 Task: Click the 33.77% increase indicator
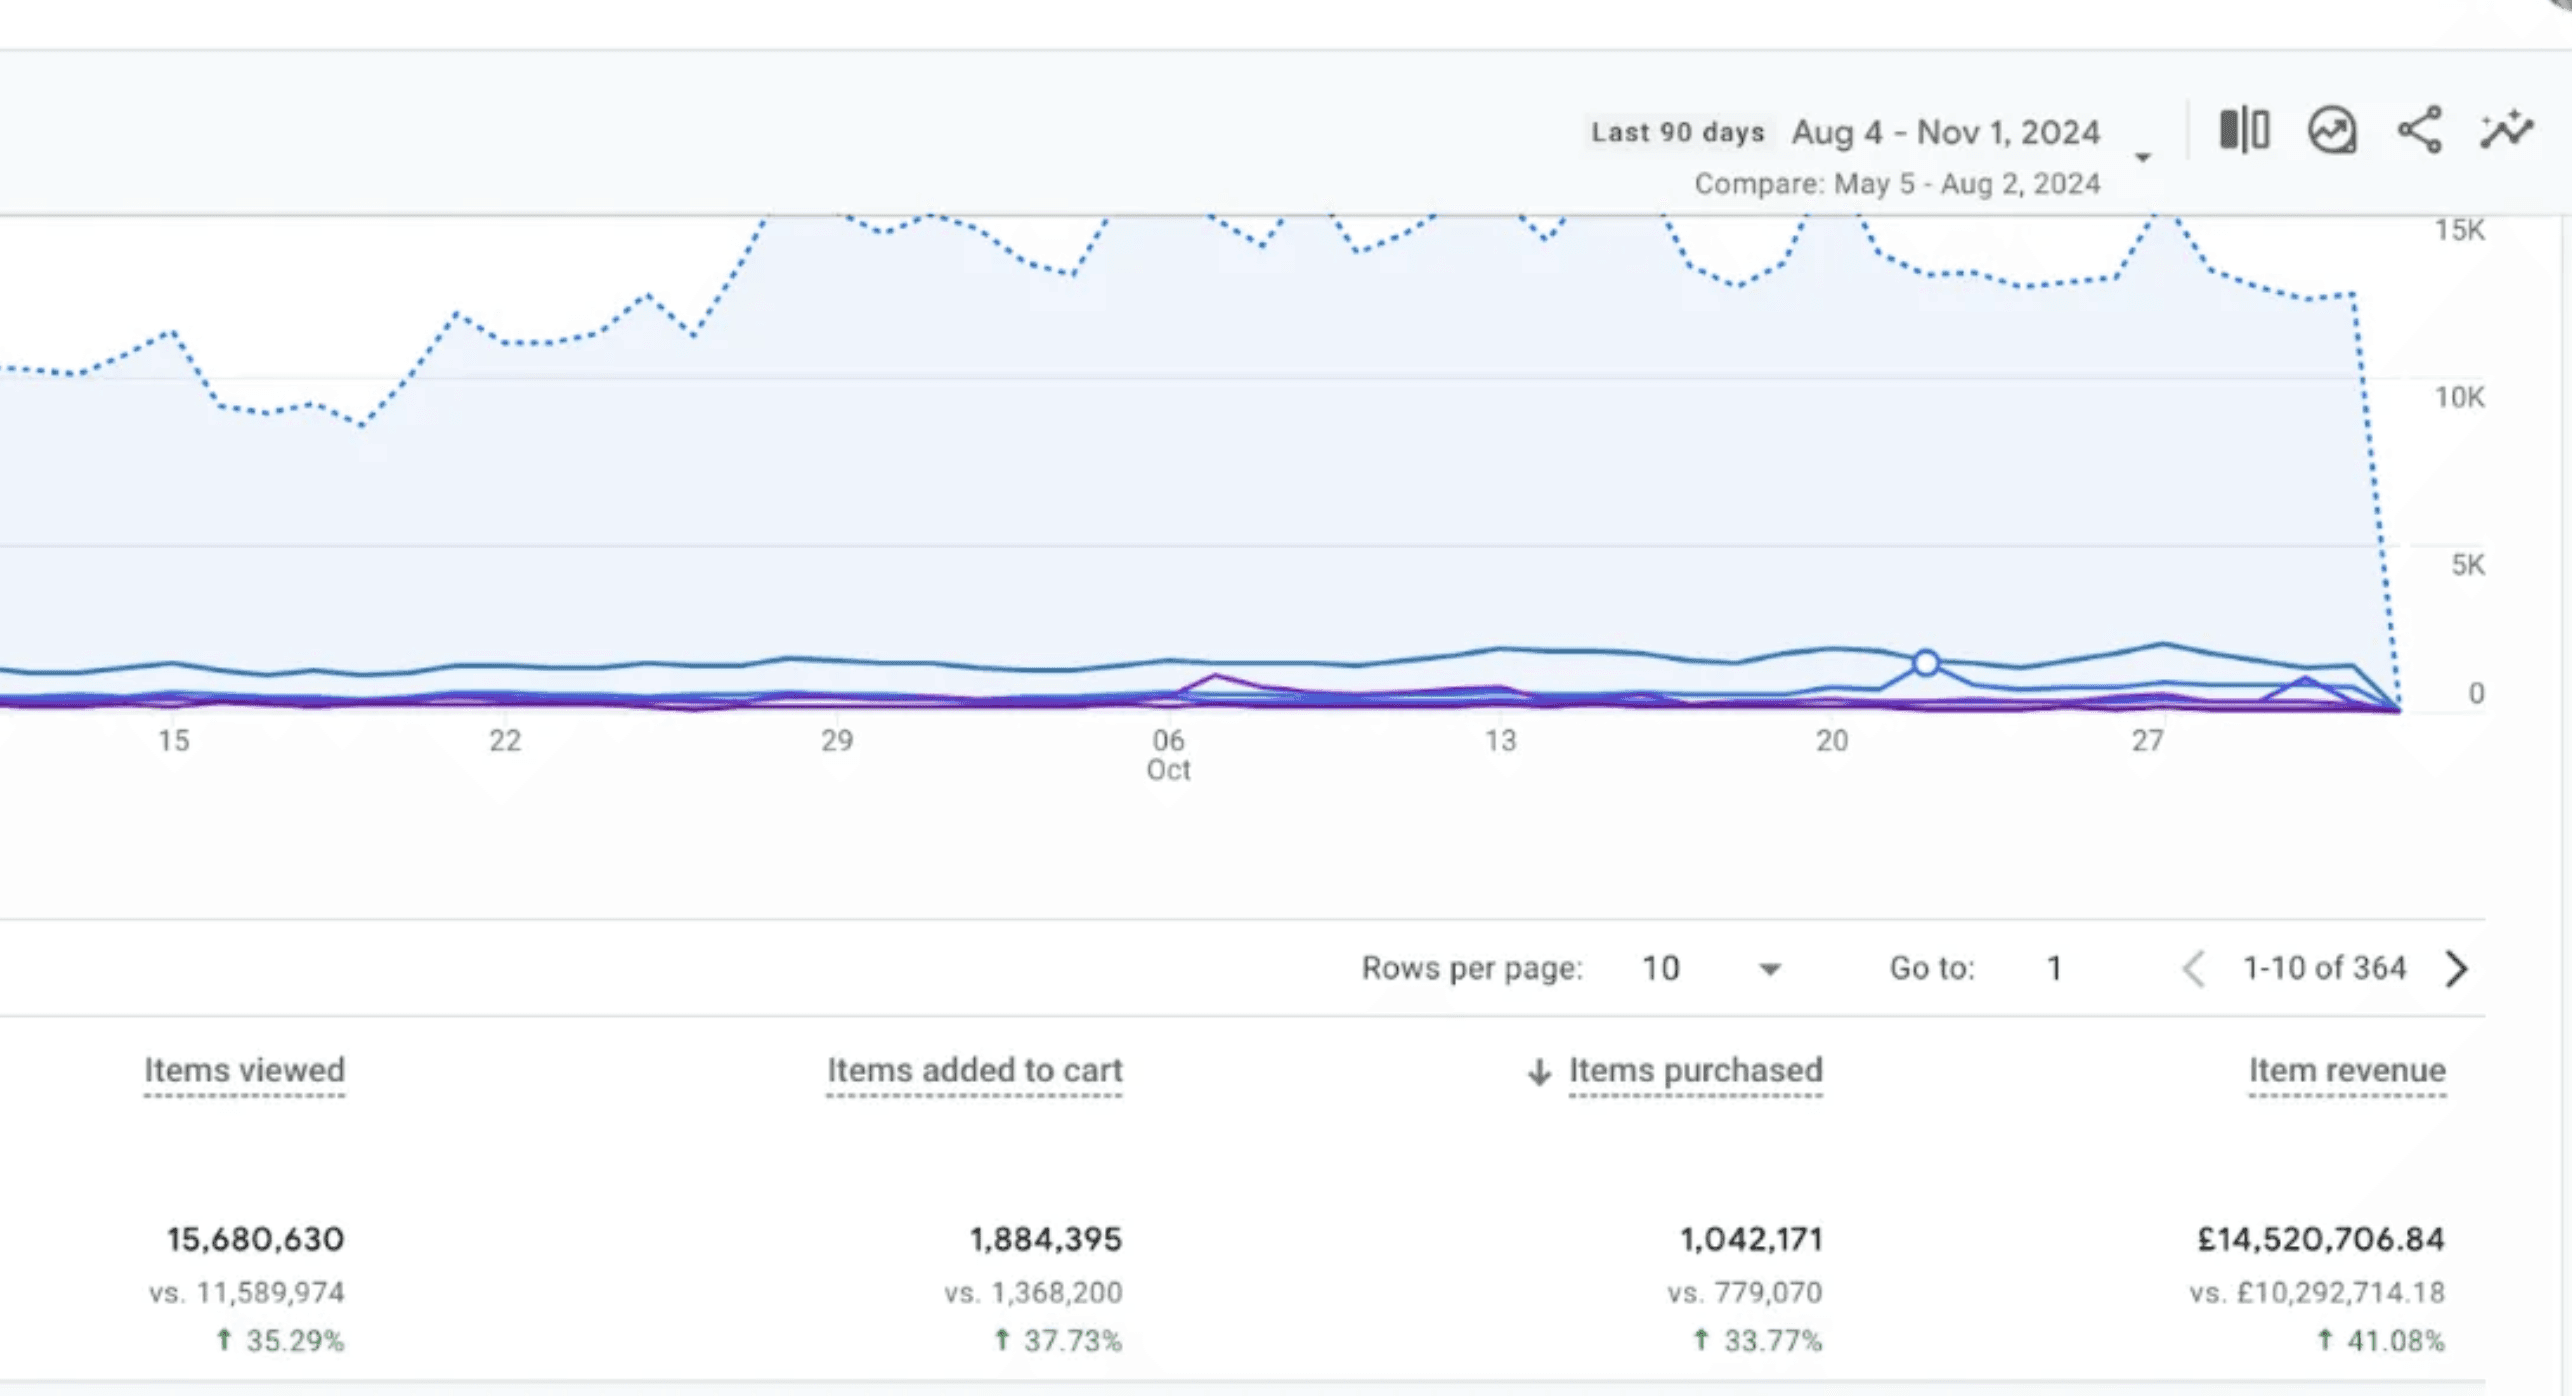tap(1758, 1340)
